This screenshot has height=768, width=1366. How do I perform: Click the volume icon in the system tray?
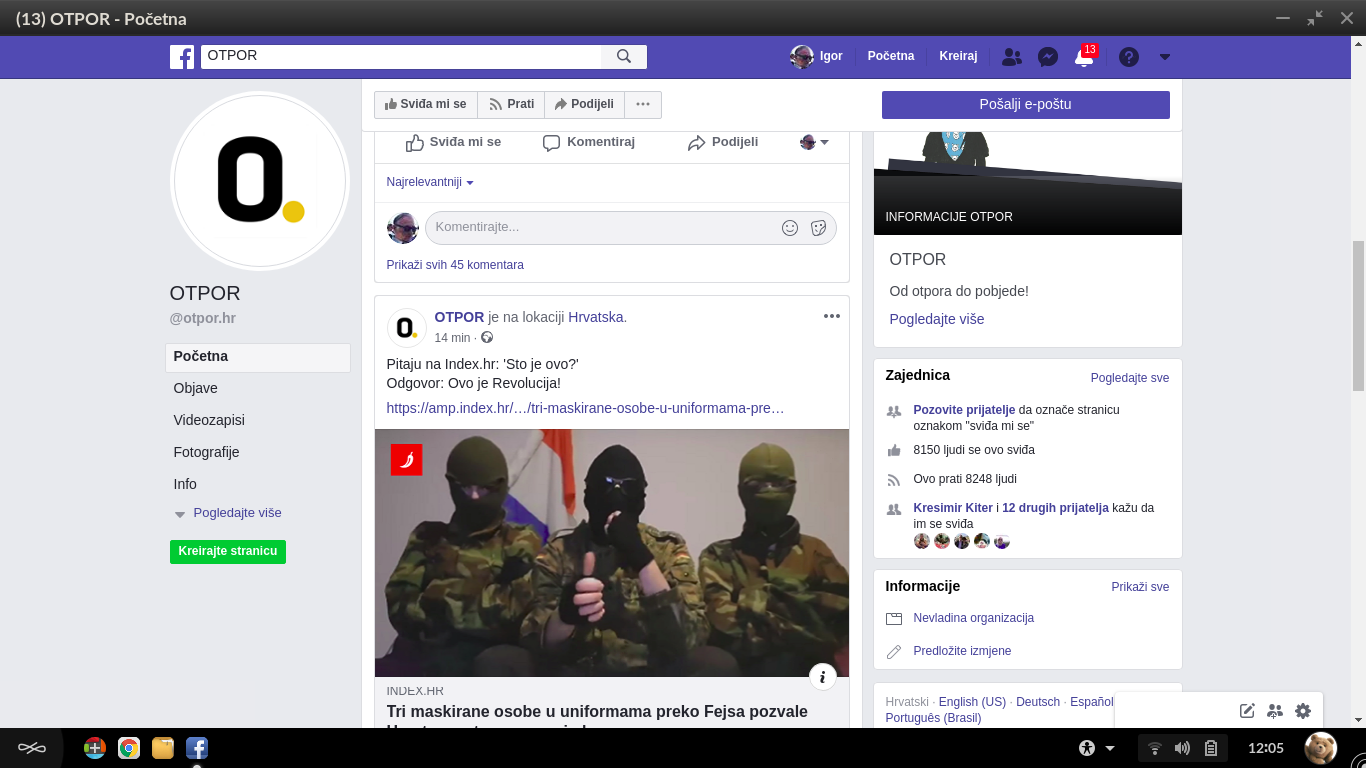(1183, 747)
